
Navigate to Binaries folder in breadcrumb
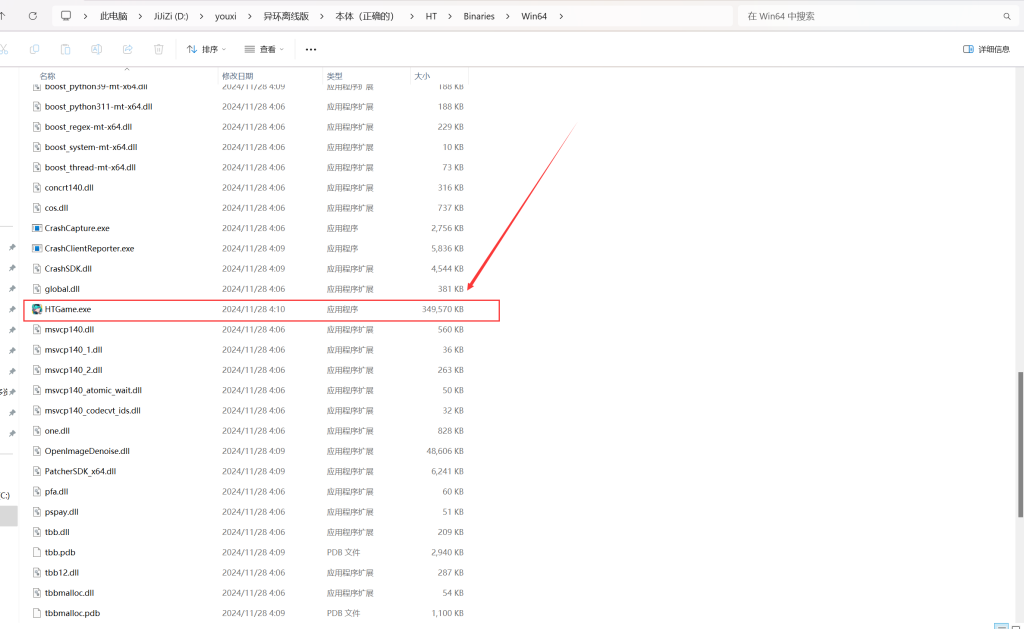point(478,16)
